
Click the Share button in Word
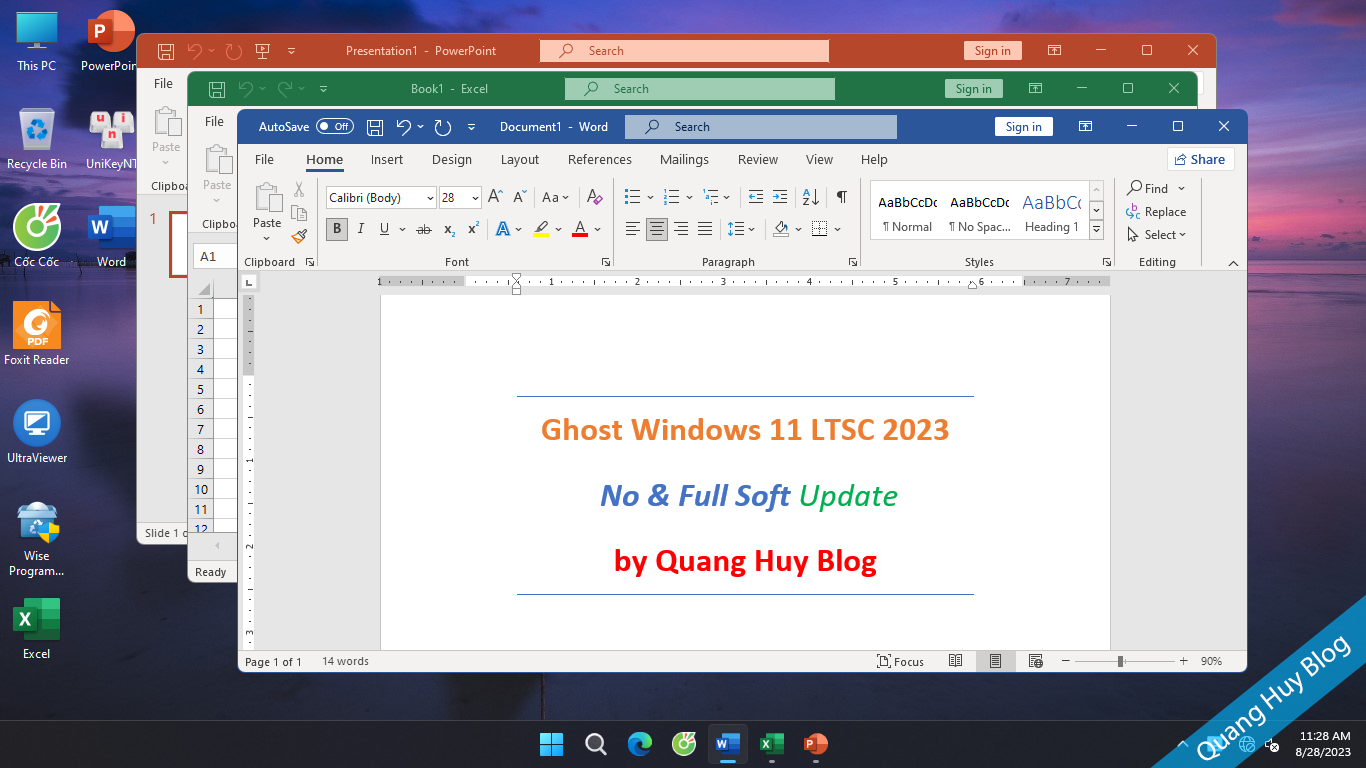coord(1200,159)
